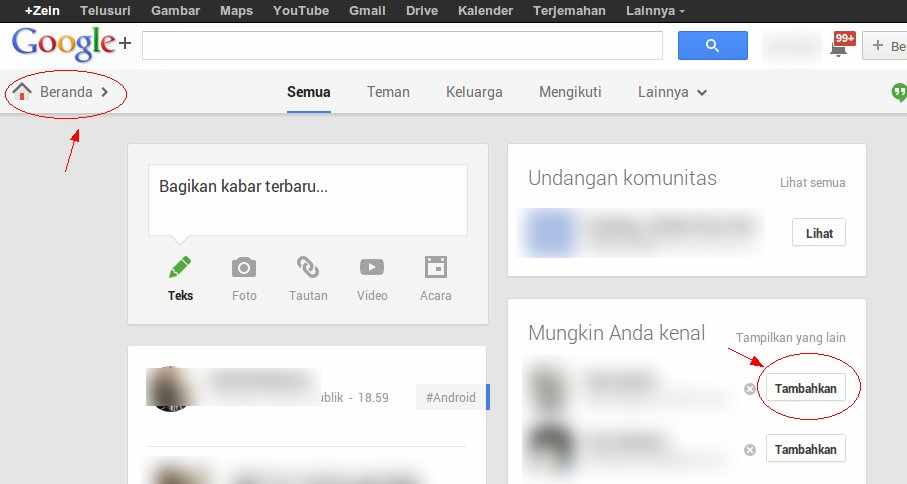Choose the Tautan link icon
The height and width of the screenshot is (484, 907).
click(308, 267)
